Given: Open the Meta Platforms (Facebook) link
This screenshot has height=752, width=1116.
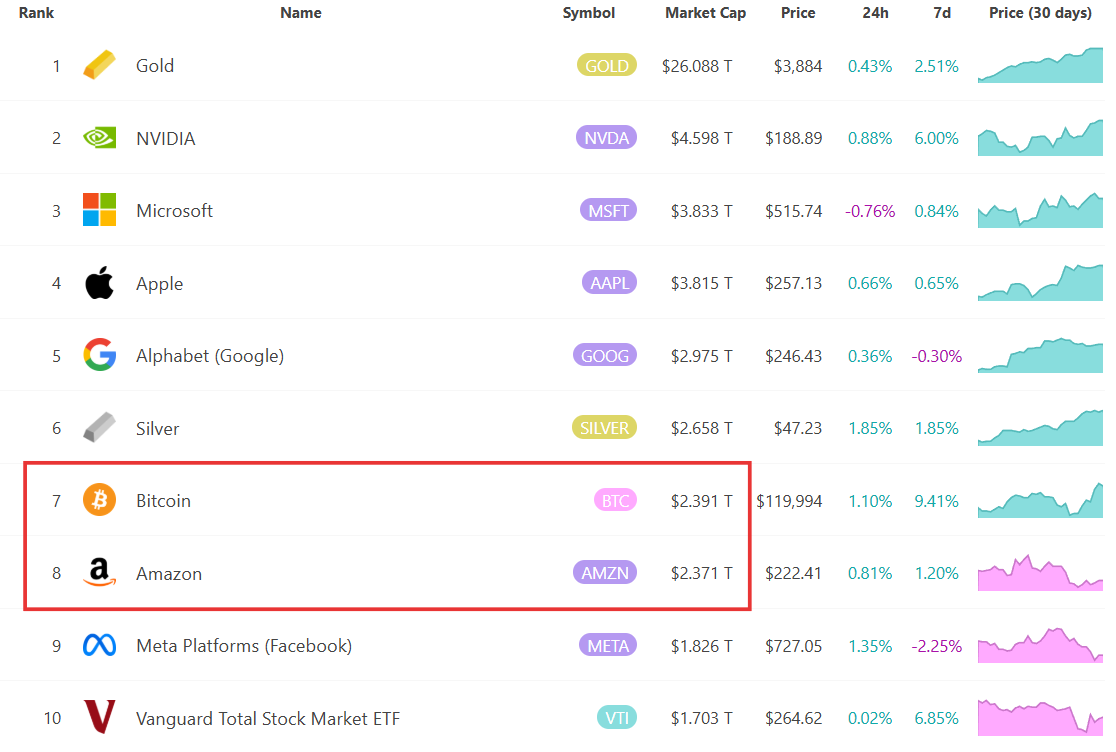Looking at the screenshot, I should tap(244, 645).
